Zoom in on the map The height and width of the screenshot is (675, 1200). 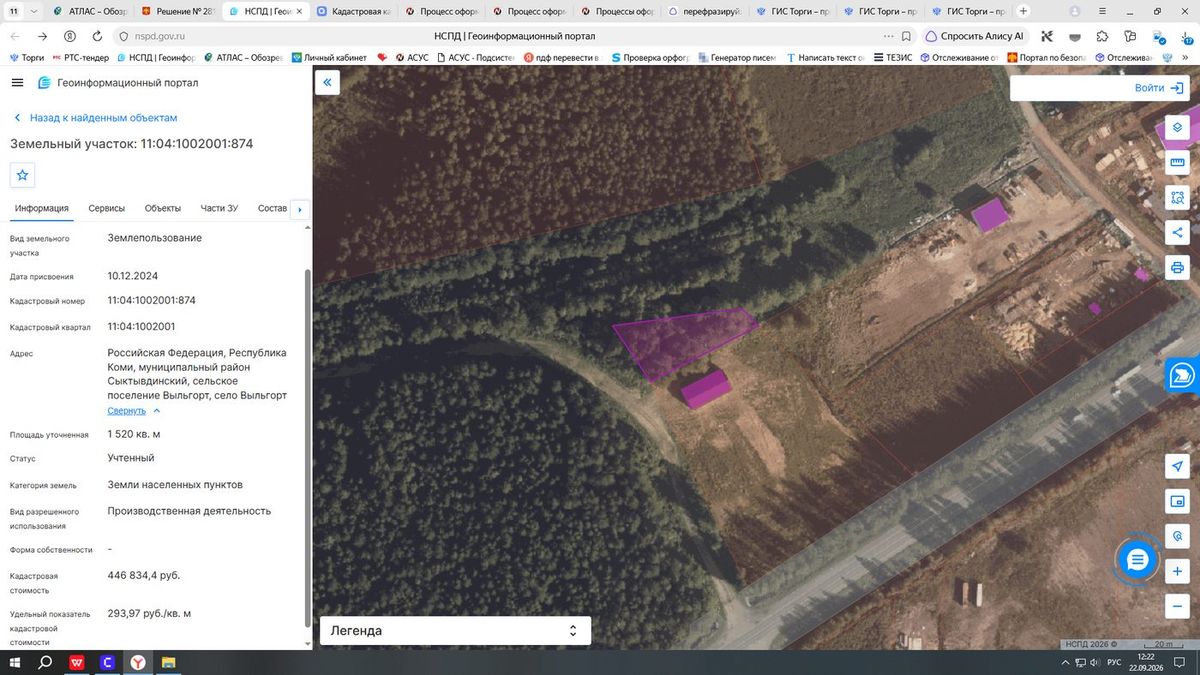click(x=1177, y=571)
